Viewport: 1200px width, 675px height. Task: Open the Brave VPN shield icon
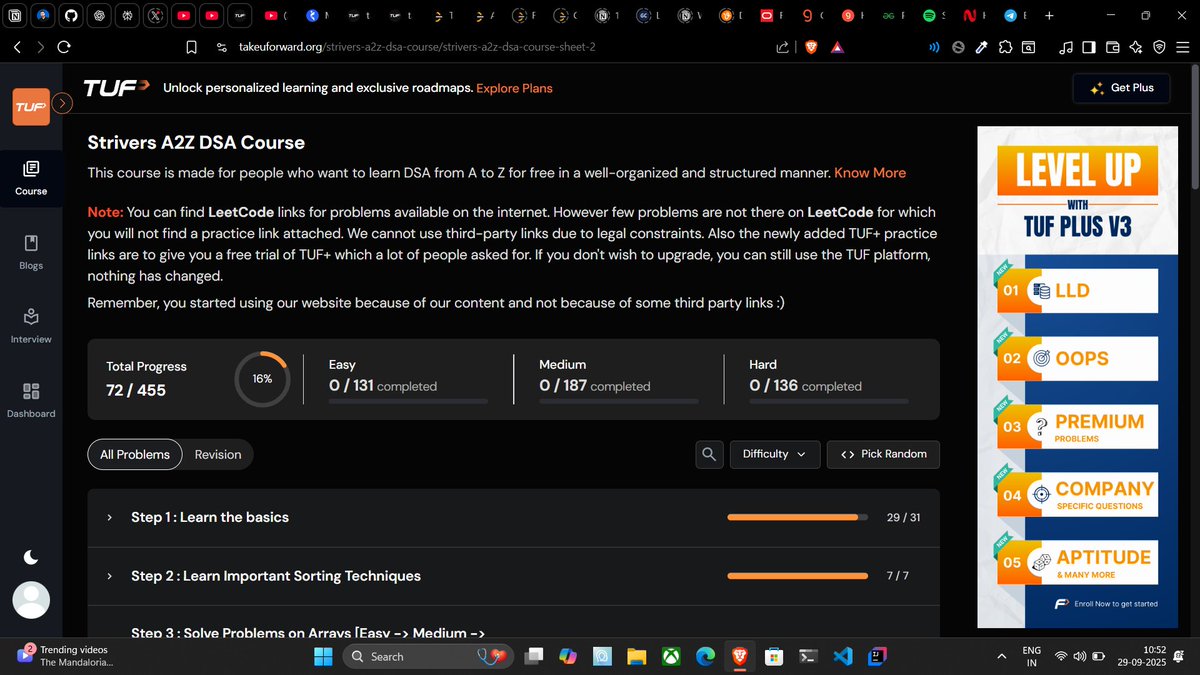tap(1159, 47)
